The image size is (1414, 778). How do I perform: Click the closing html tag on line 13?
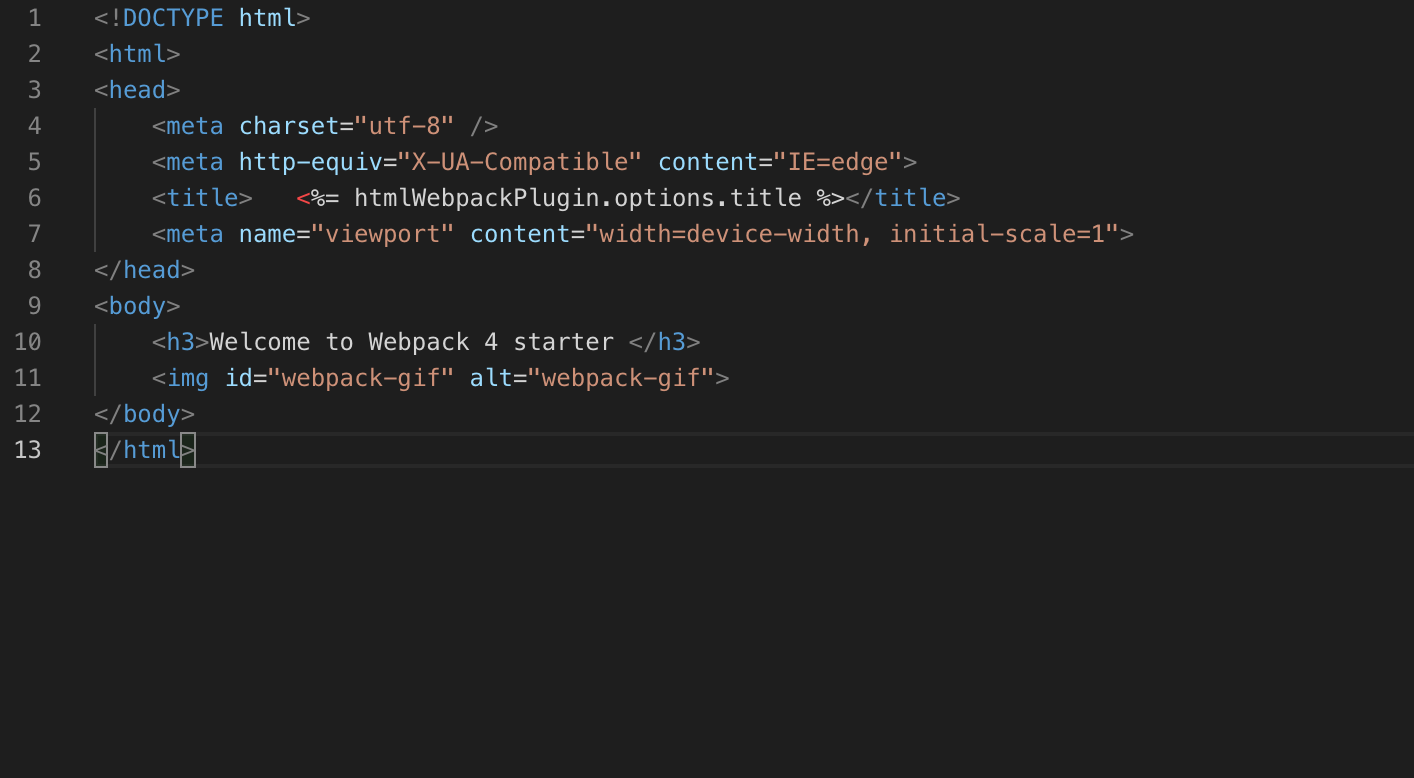click(x=145, y=450)
